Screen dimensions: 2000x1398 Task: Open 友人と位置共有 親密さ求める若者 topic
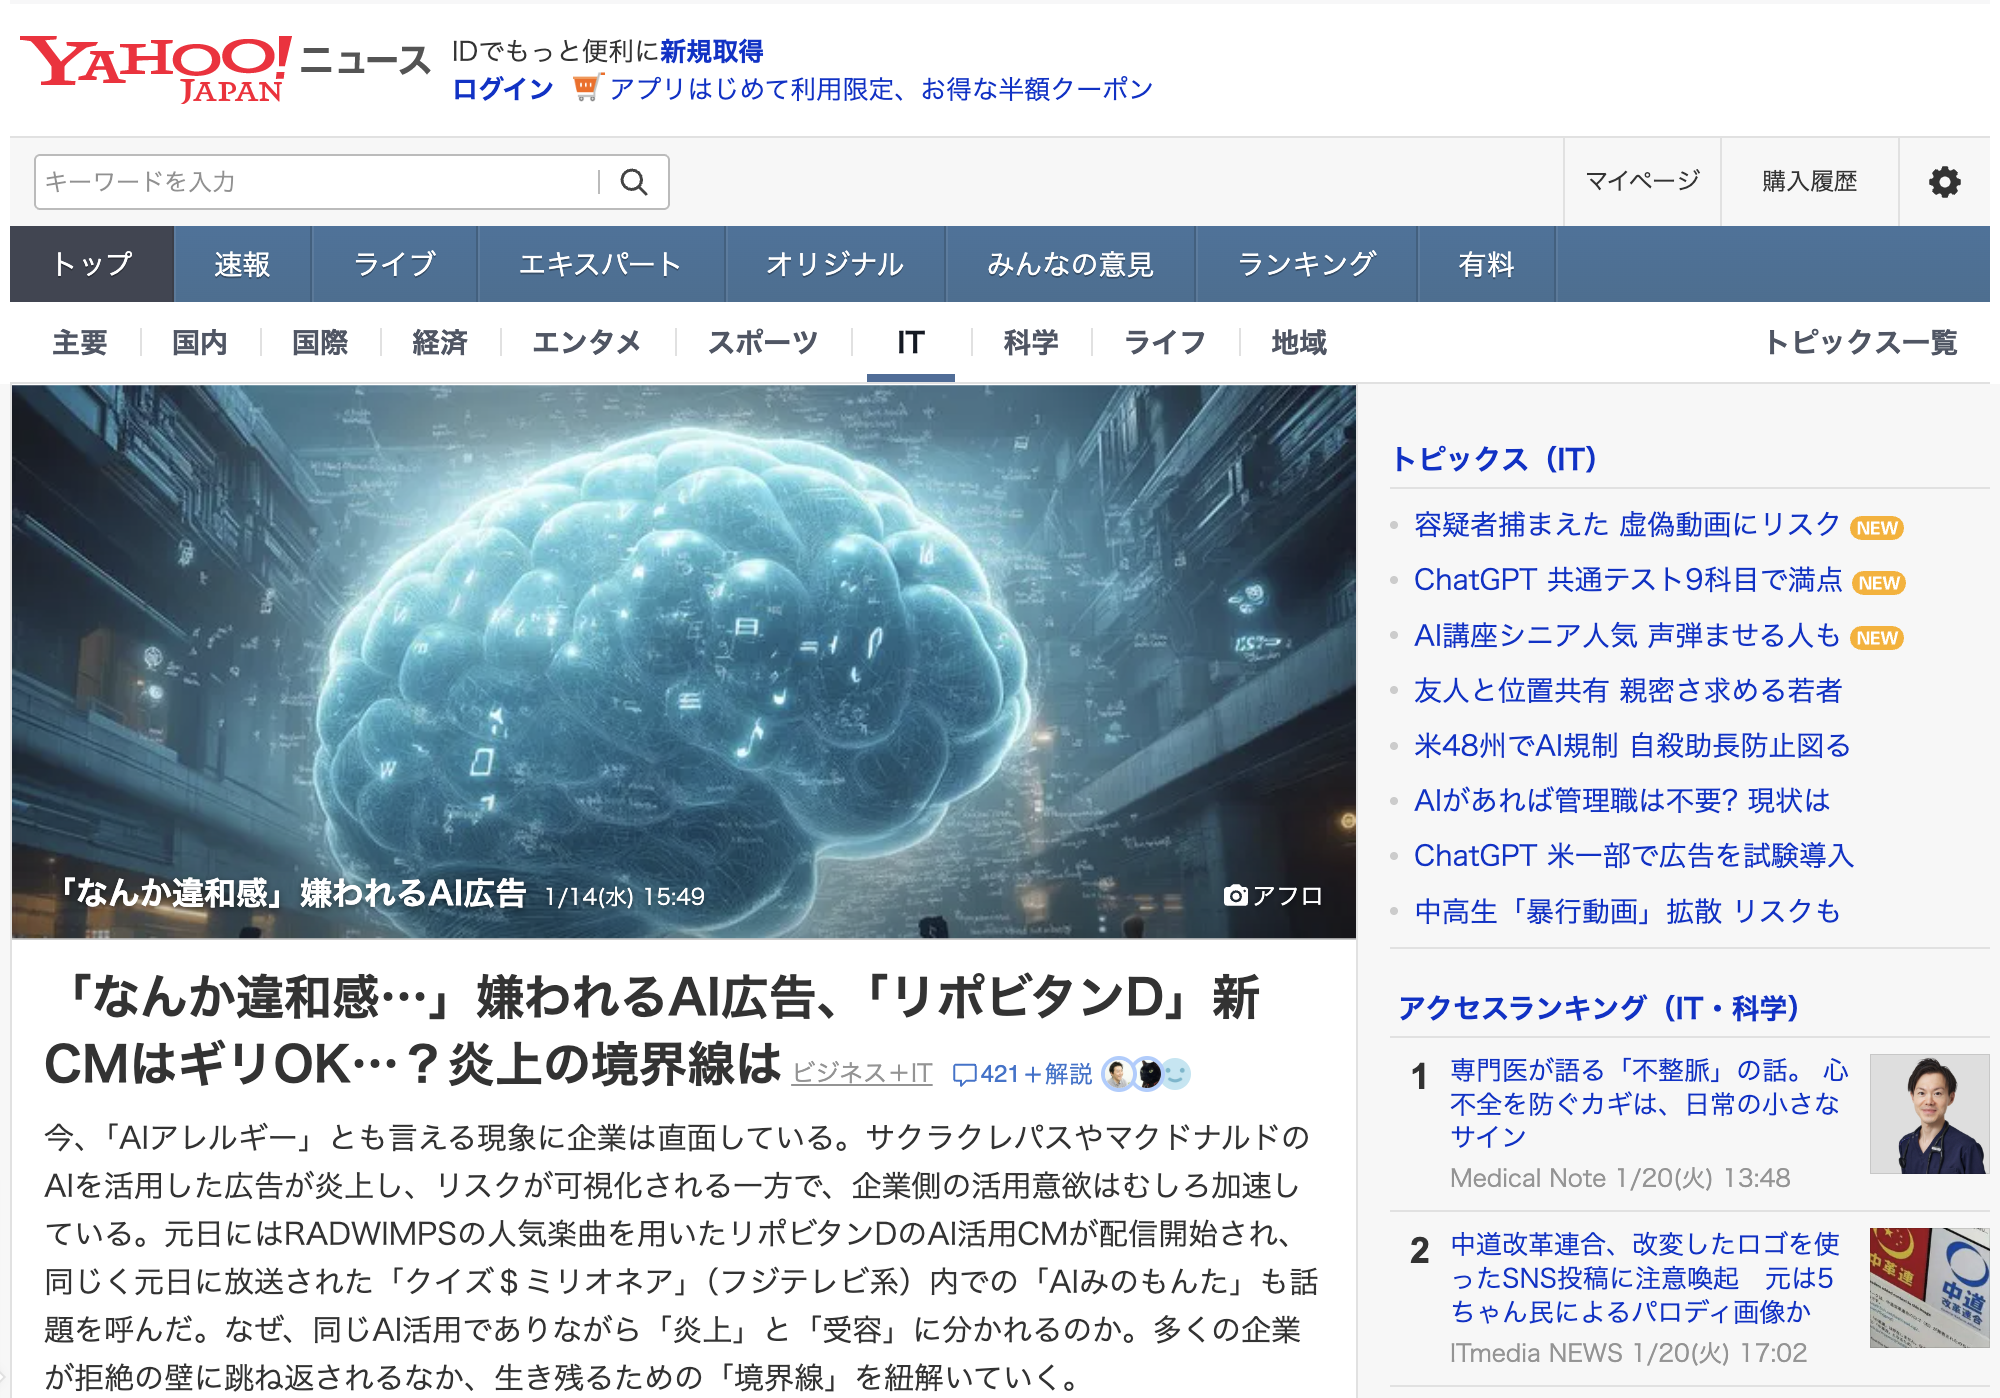tap(1627, 690)
